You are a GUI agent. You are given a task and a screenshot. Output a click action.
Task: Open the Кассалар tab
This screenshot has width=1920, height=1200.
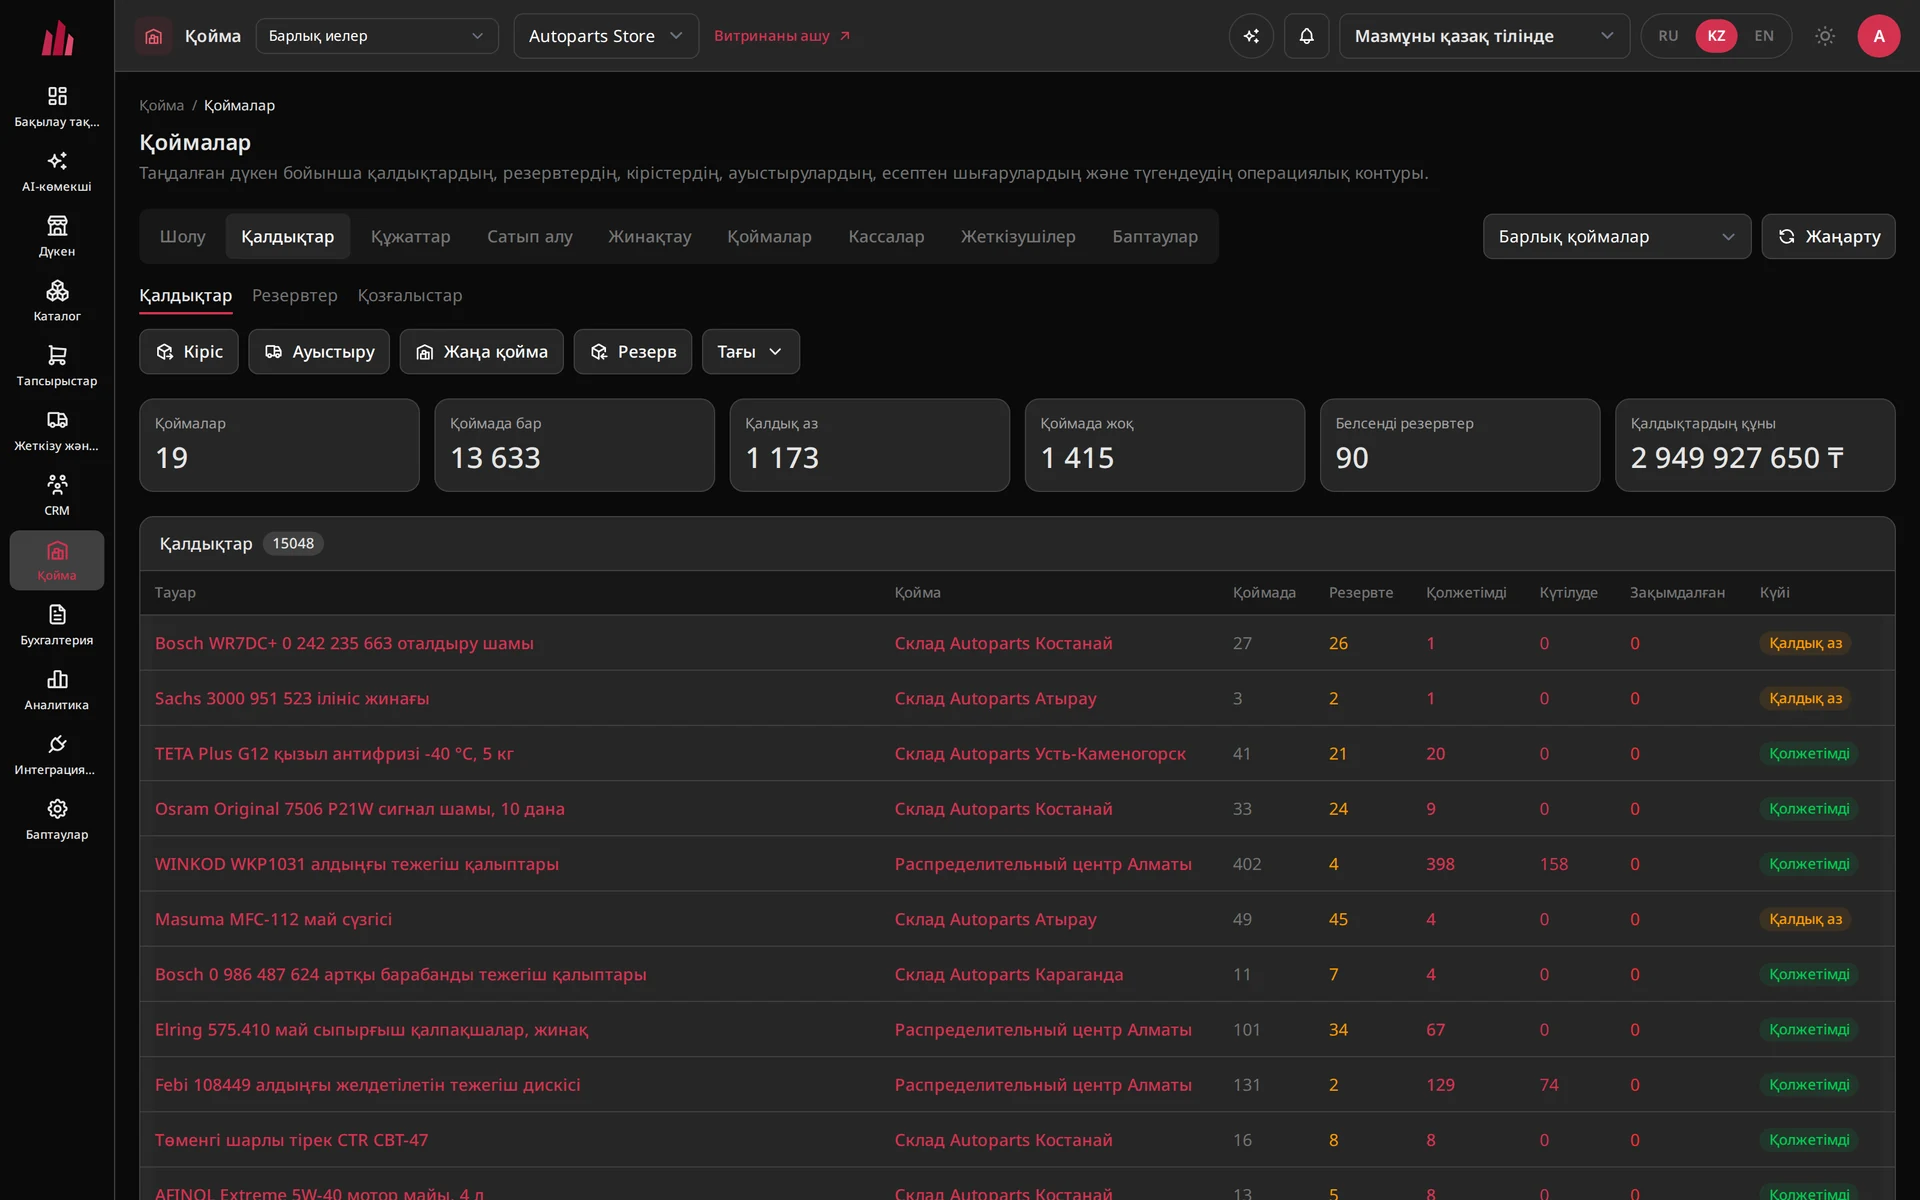pyautogui.click(x=886, y=237)
